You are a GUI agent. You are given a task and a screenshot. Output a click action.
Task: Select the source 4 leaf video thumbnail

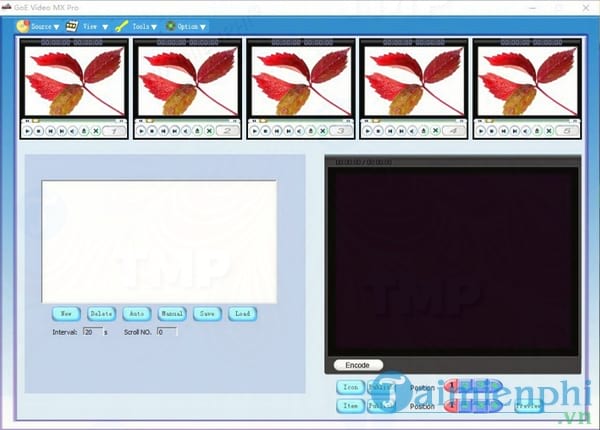coord(414,81)
